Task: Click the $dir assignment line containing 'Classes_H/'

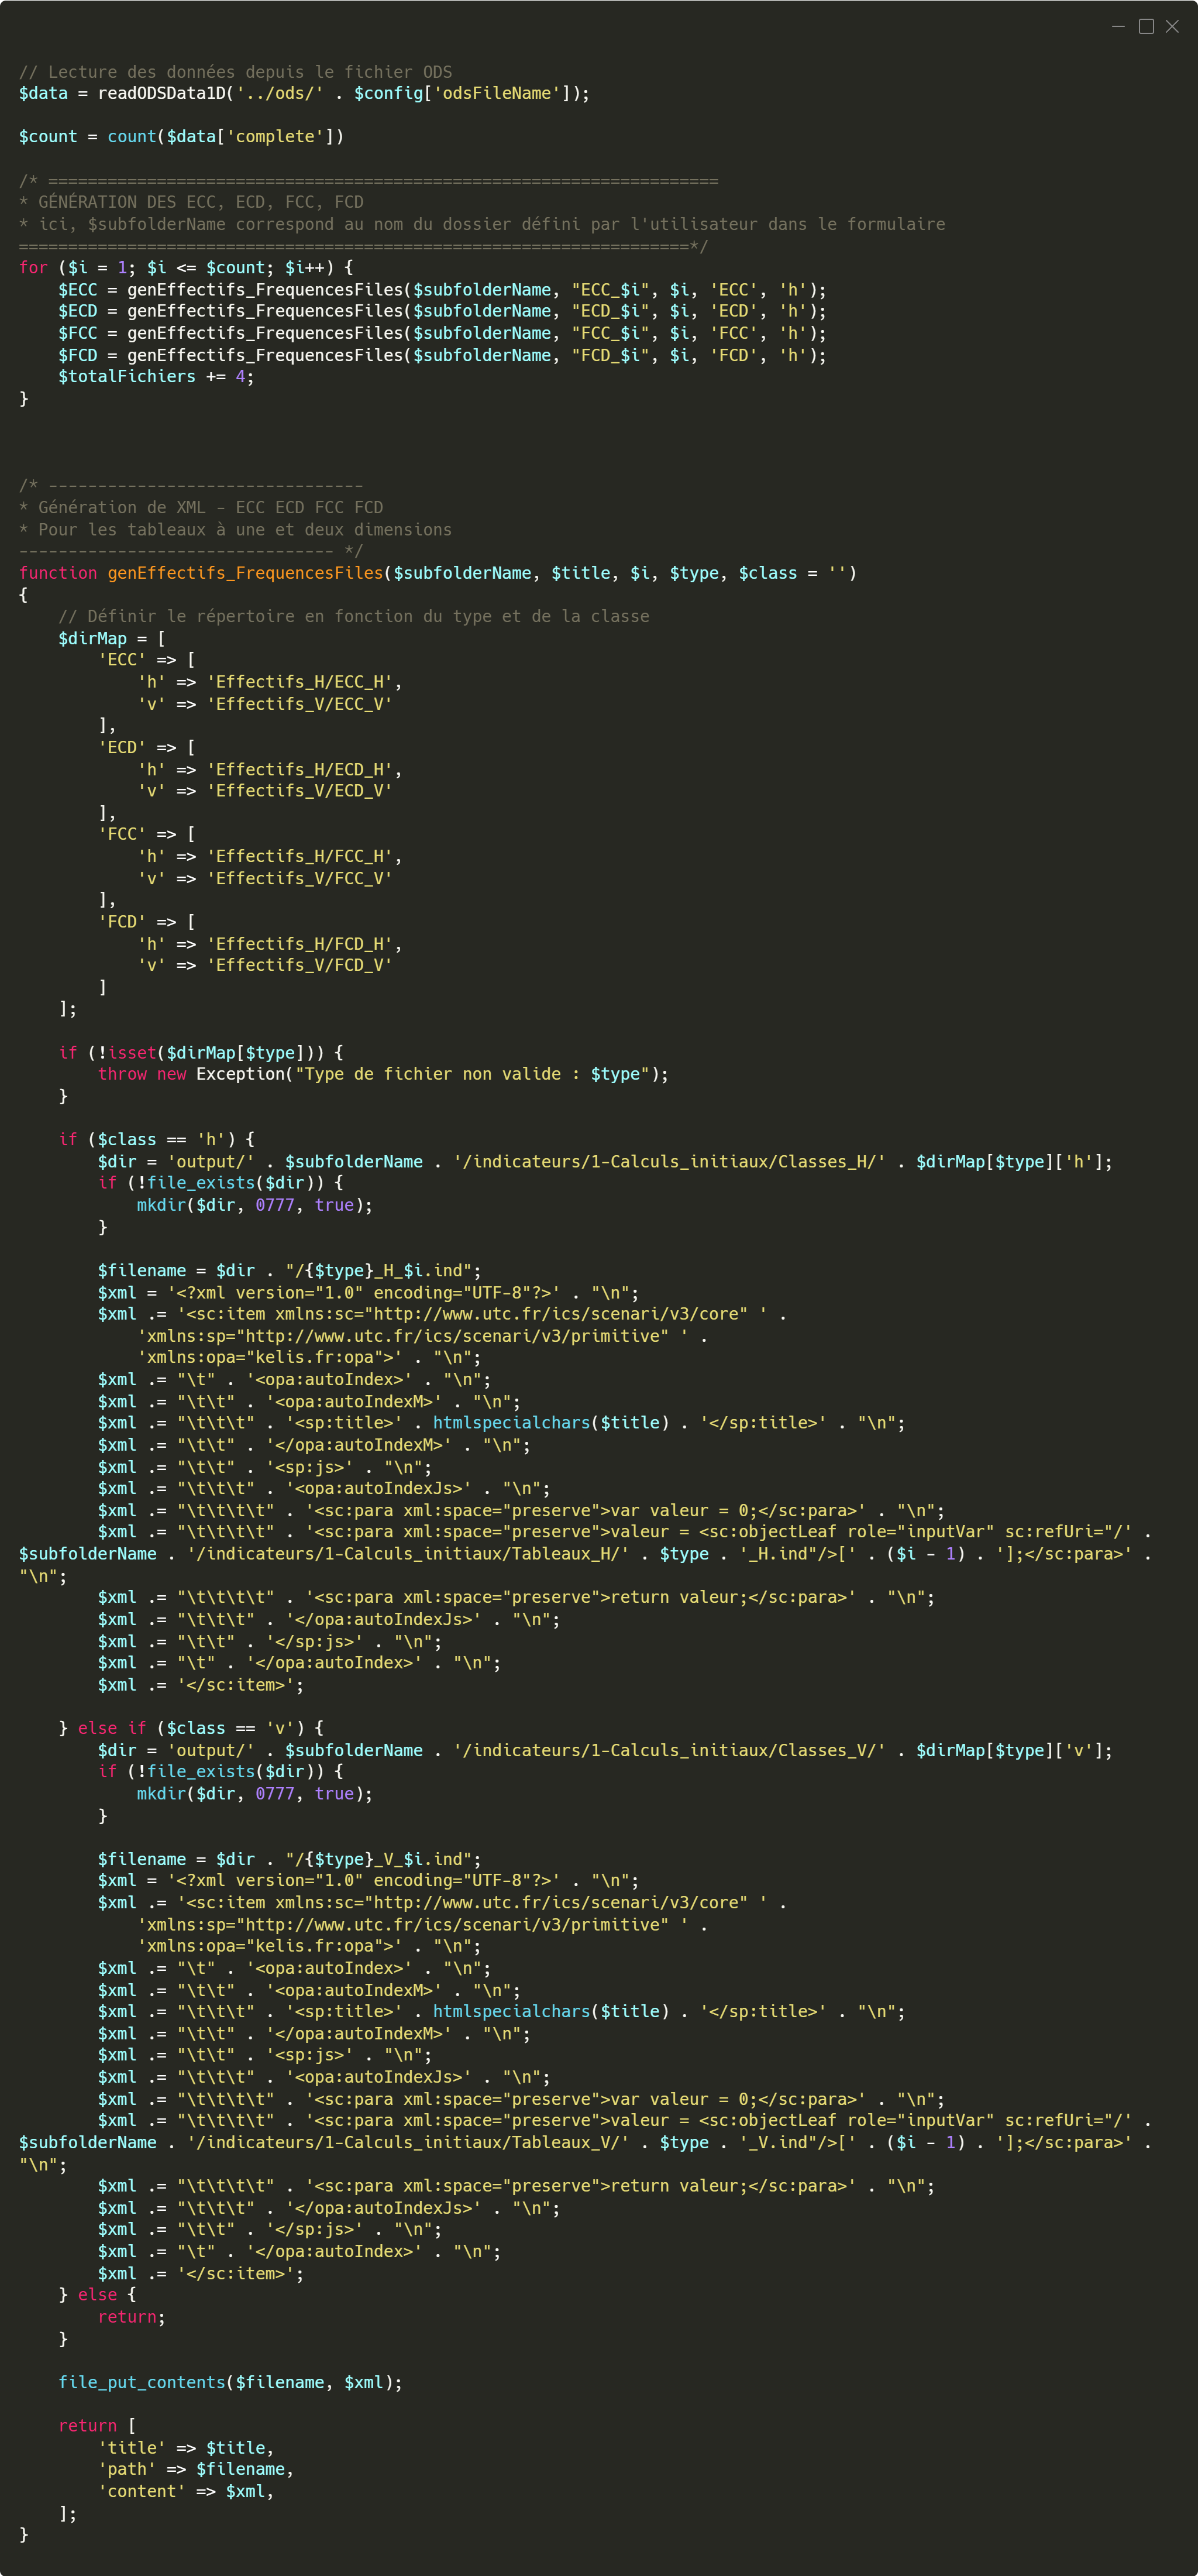Action: coord(605,1162)
